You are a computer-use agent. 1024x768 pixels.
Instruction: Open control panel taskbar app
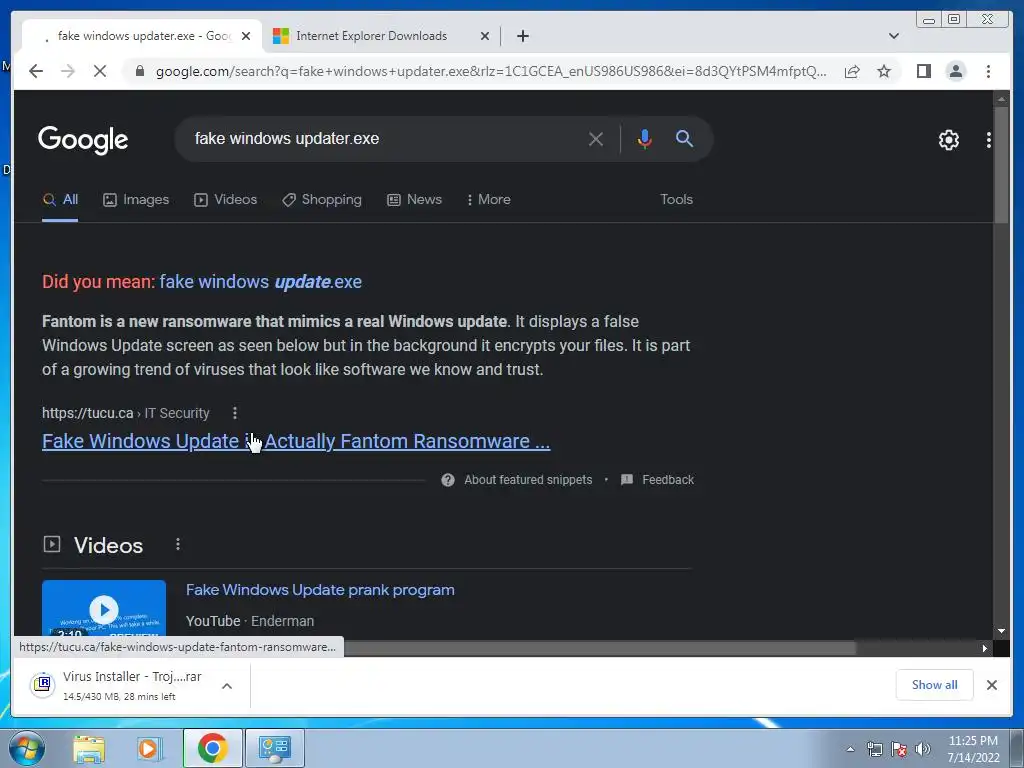point(274,748)
